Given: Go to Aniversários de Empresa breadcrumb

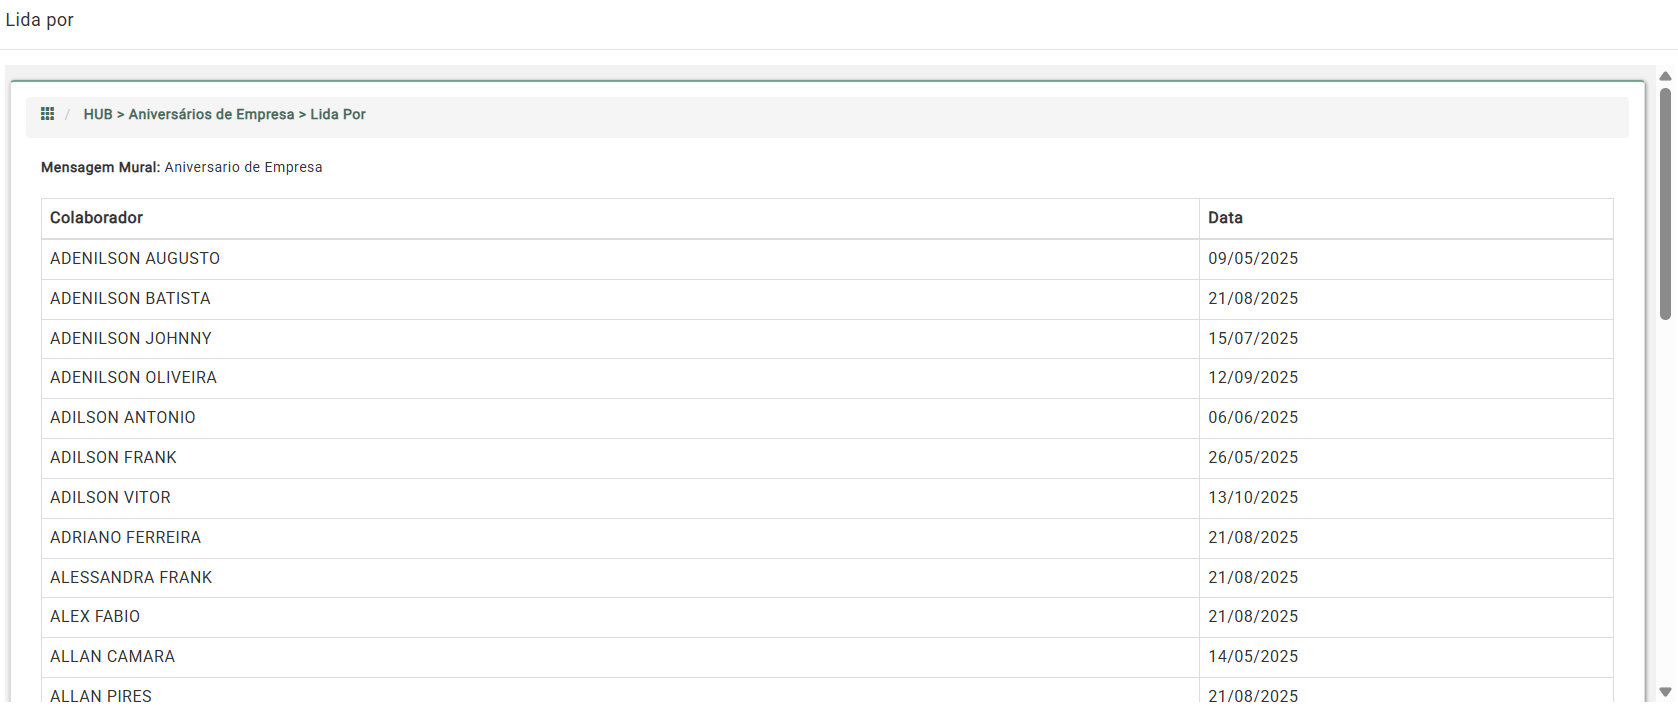Looking at the screenshot, I should [211, 115].
